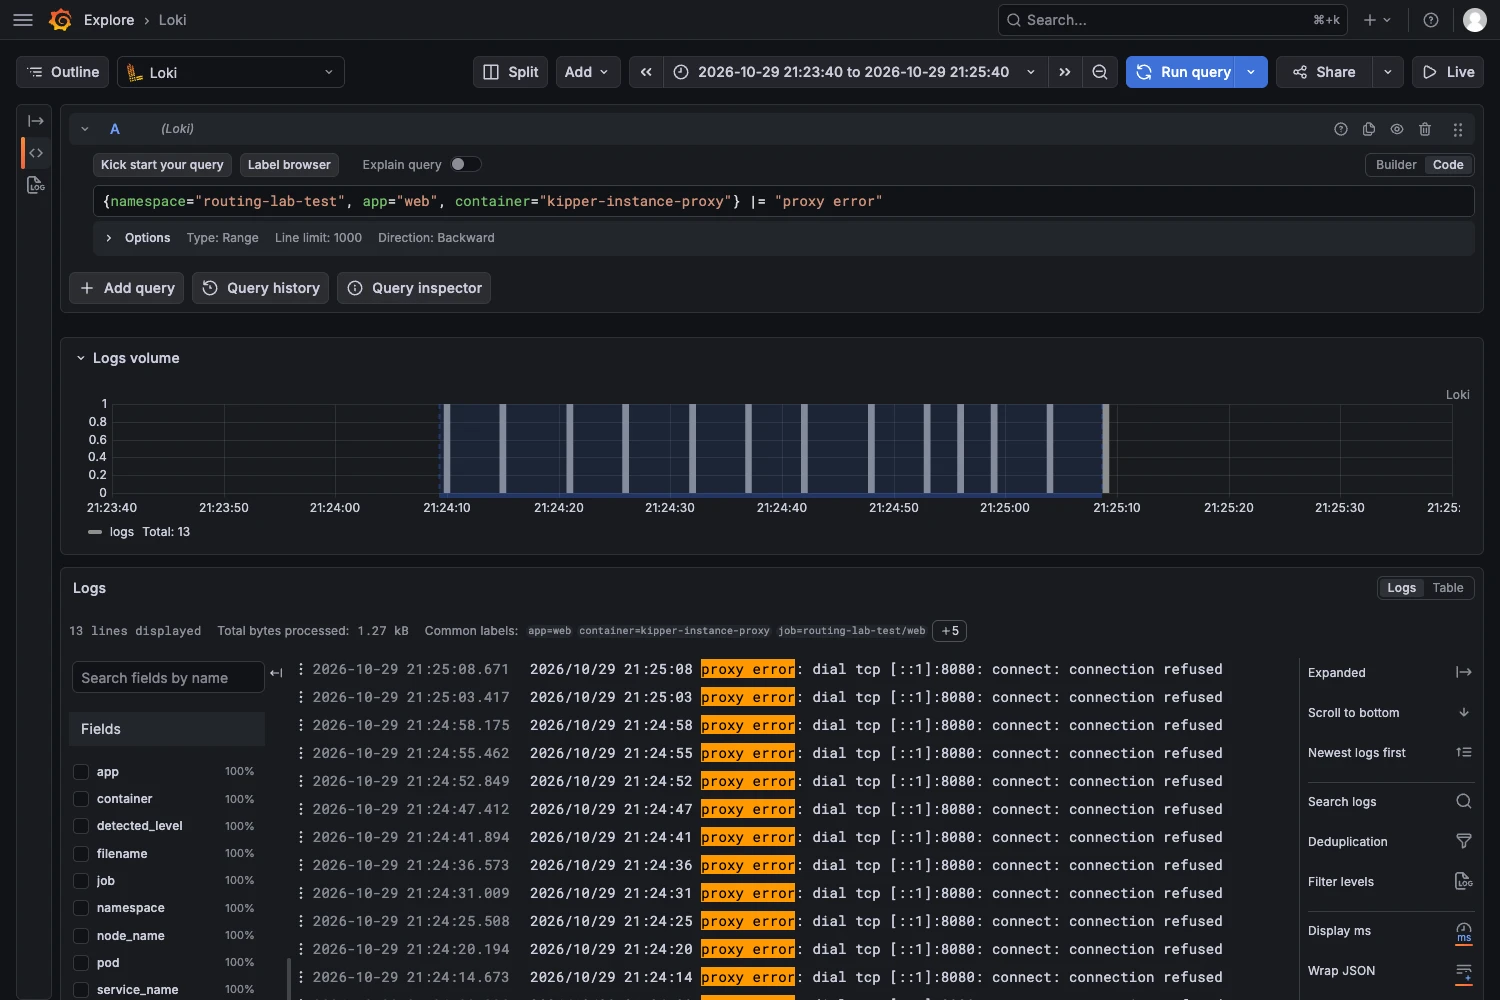Image resolution: width=1500 pixels, height=1000 pixels.
Task: Show the +5 common labels
Action: (950, 631)
